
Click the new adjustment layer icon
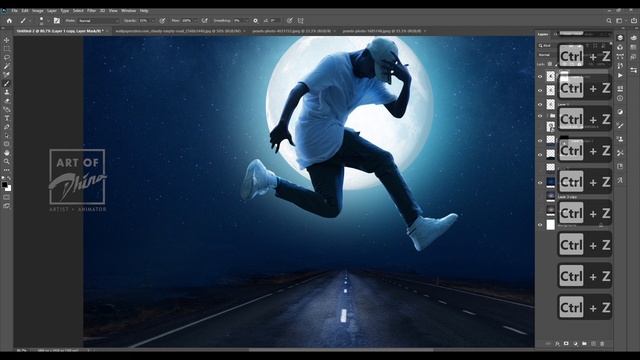click(576, 344)
